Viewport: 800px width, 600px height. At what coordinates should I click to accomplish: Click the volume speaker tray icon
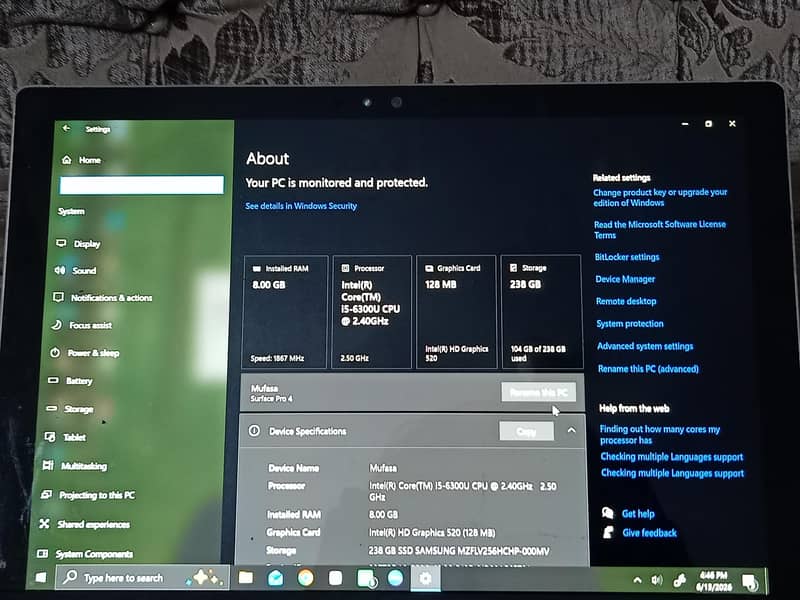(657, 580)
